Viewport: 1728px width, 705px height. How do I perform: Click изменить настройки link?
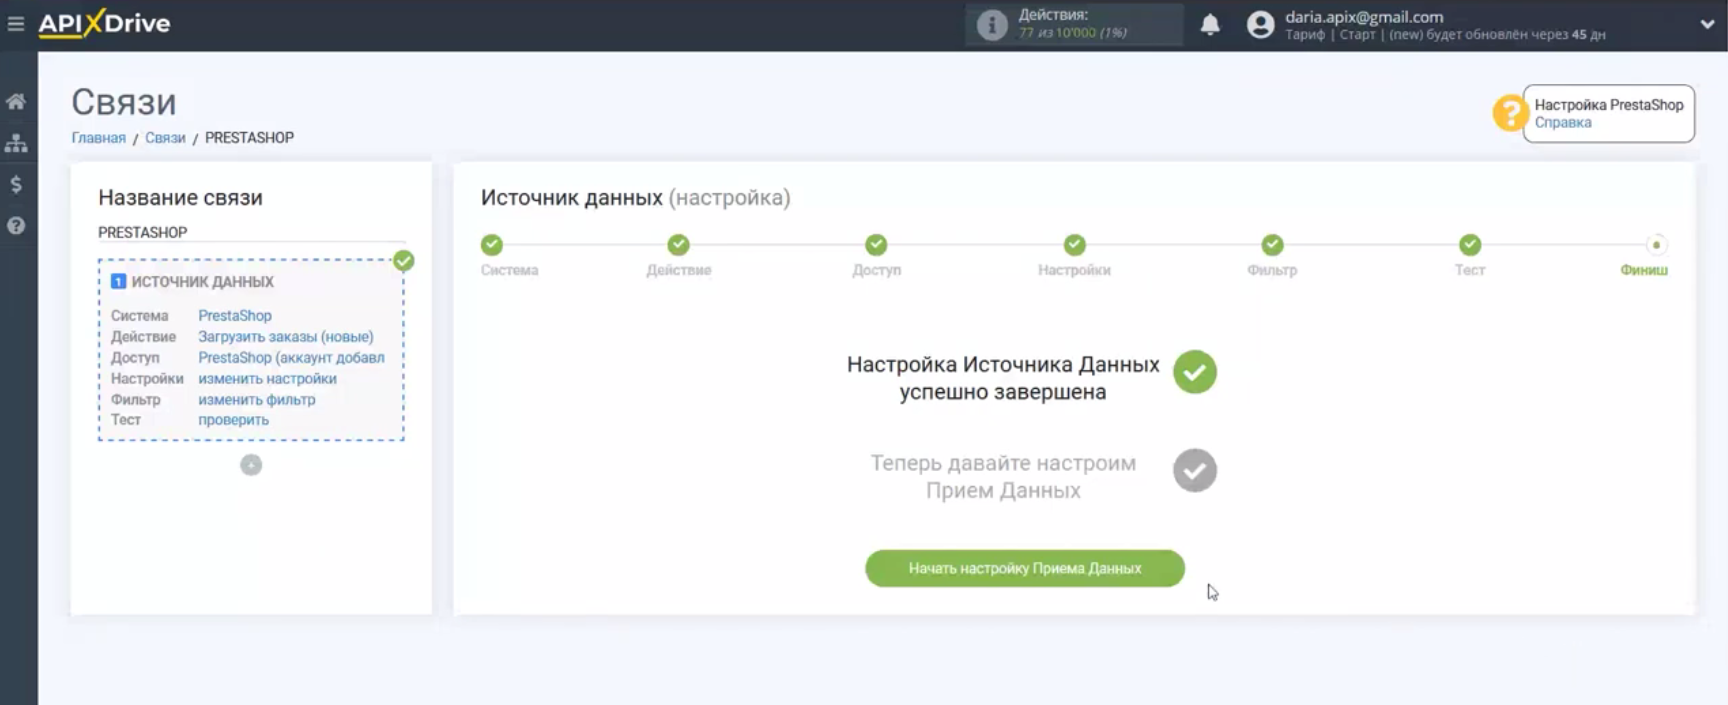267,379
